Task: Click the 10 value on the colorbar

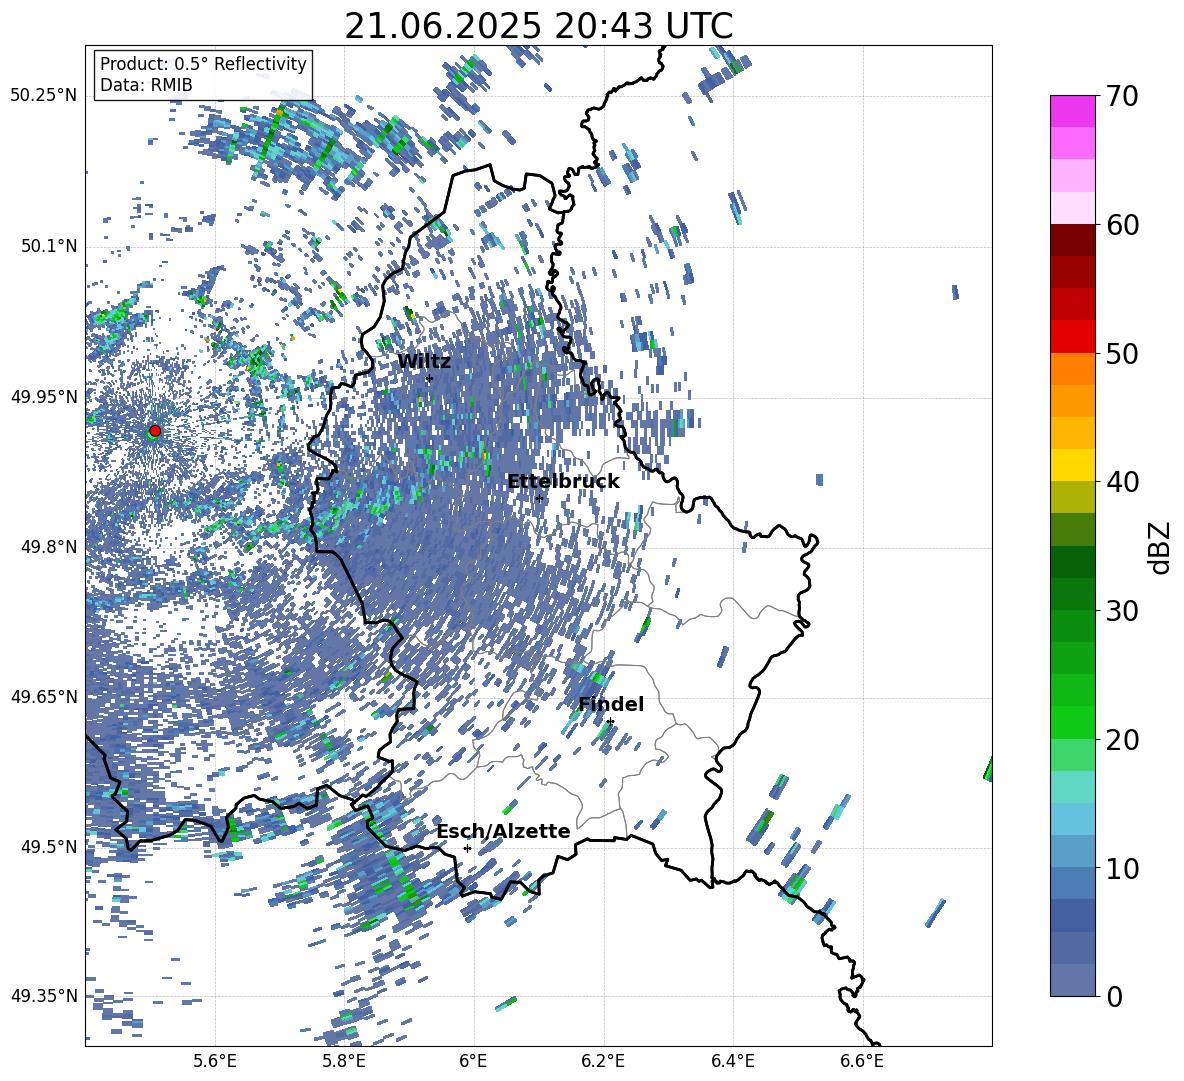Action: (1122, 868)
